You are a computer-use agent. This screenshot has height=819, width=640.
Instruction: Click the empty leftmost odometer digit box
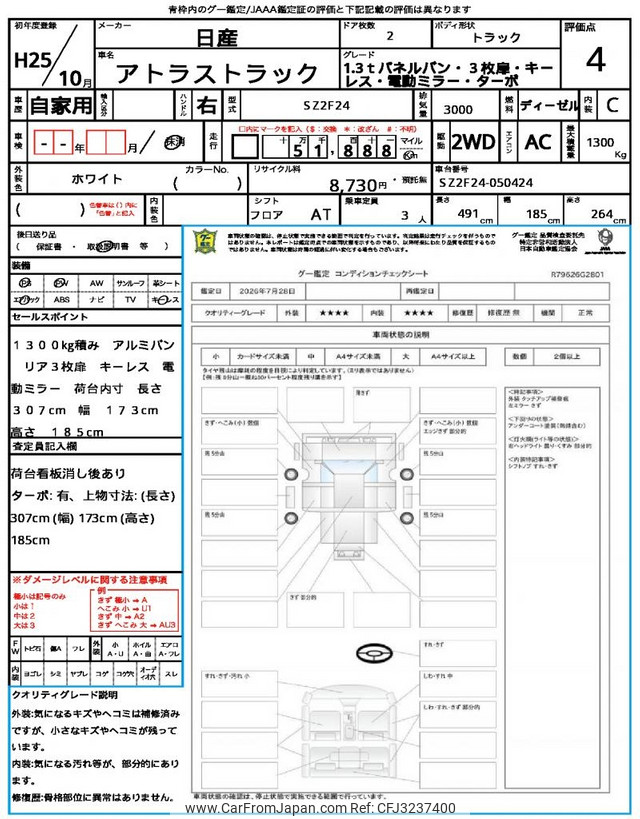245,147
